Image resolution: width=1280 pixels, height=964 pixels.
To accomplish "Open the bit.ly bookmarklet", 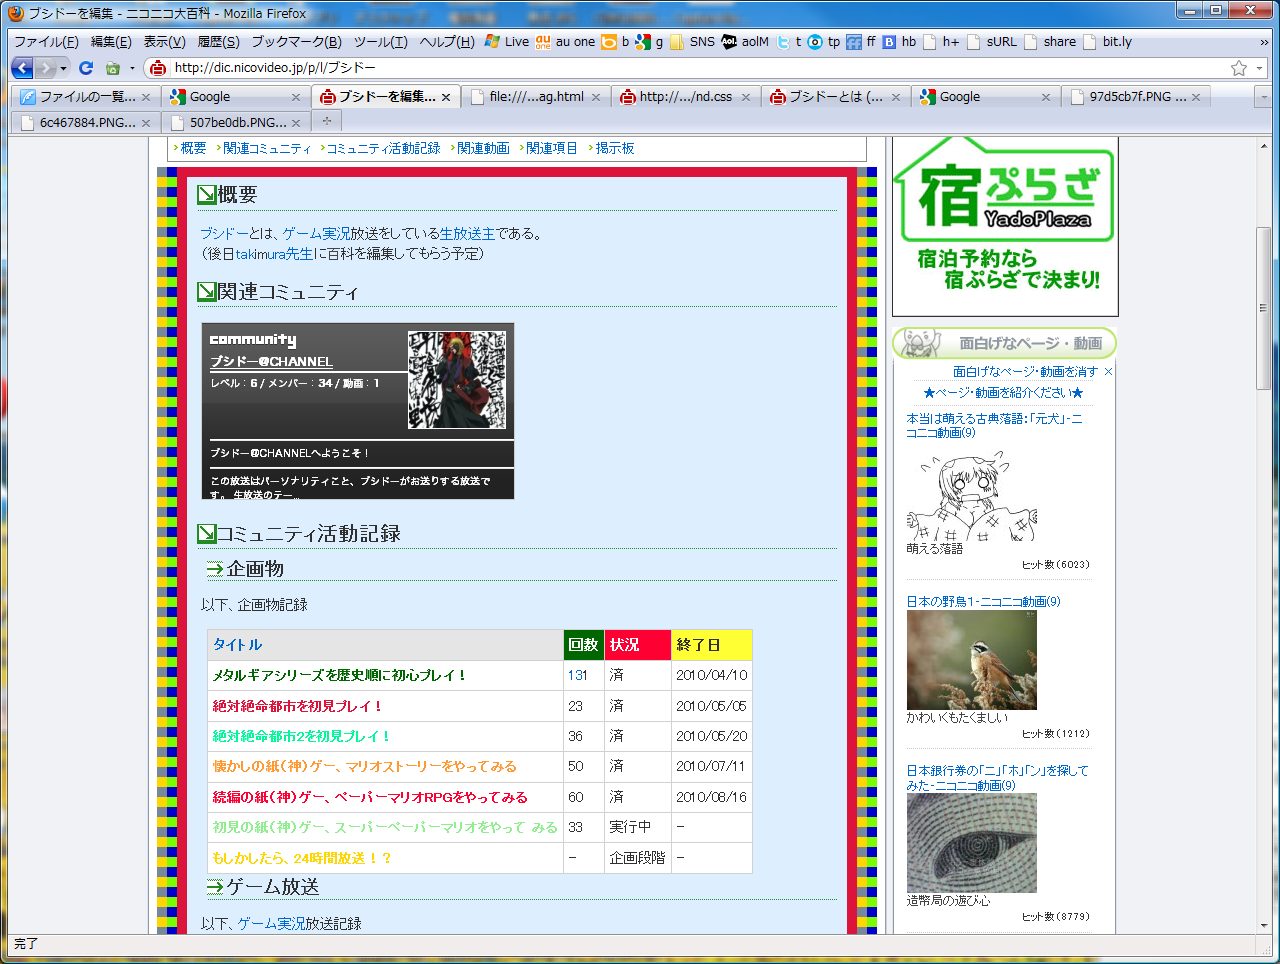I will click(1108, 42).
